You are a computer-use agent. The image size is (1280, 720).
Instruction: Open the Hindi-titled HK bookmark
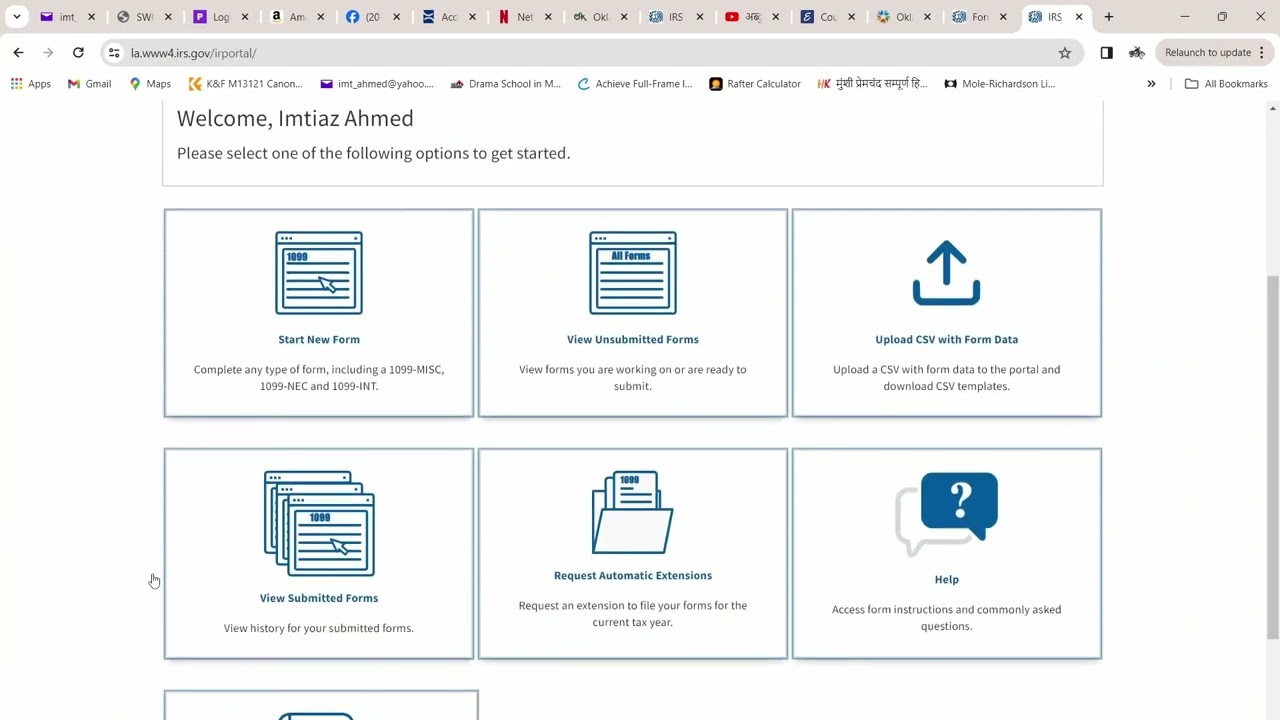tap(872, 84)
